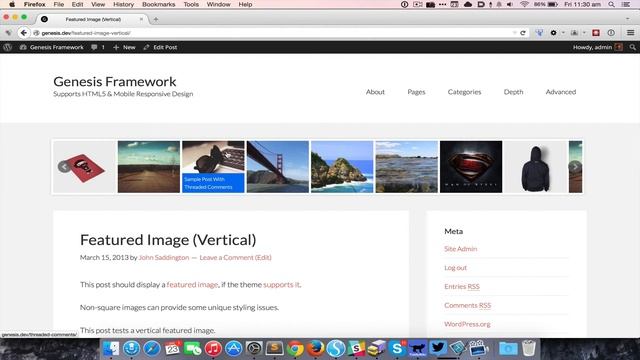Open the Pages nav item
Viewport: 640px width, 360px height.
416,92
